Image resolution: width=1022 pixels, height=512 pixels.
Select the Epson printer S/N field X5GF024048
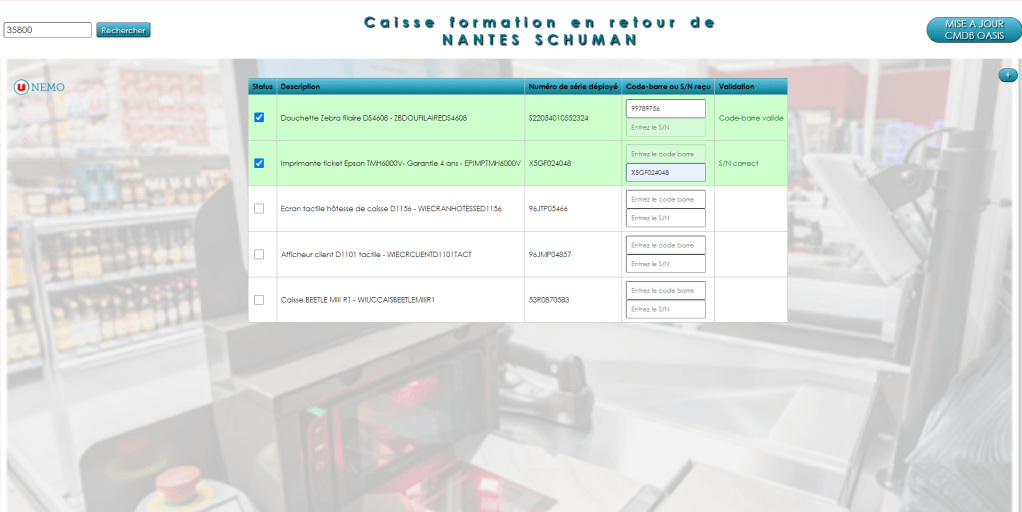tap(665, 173)
